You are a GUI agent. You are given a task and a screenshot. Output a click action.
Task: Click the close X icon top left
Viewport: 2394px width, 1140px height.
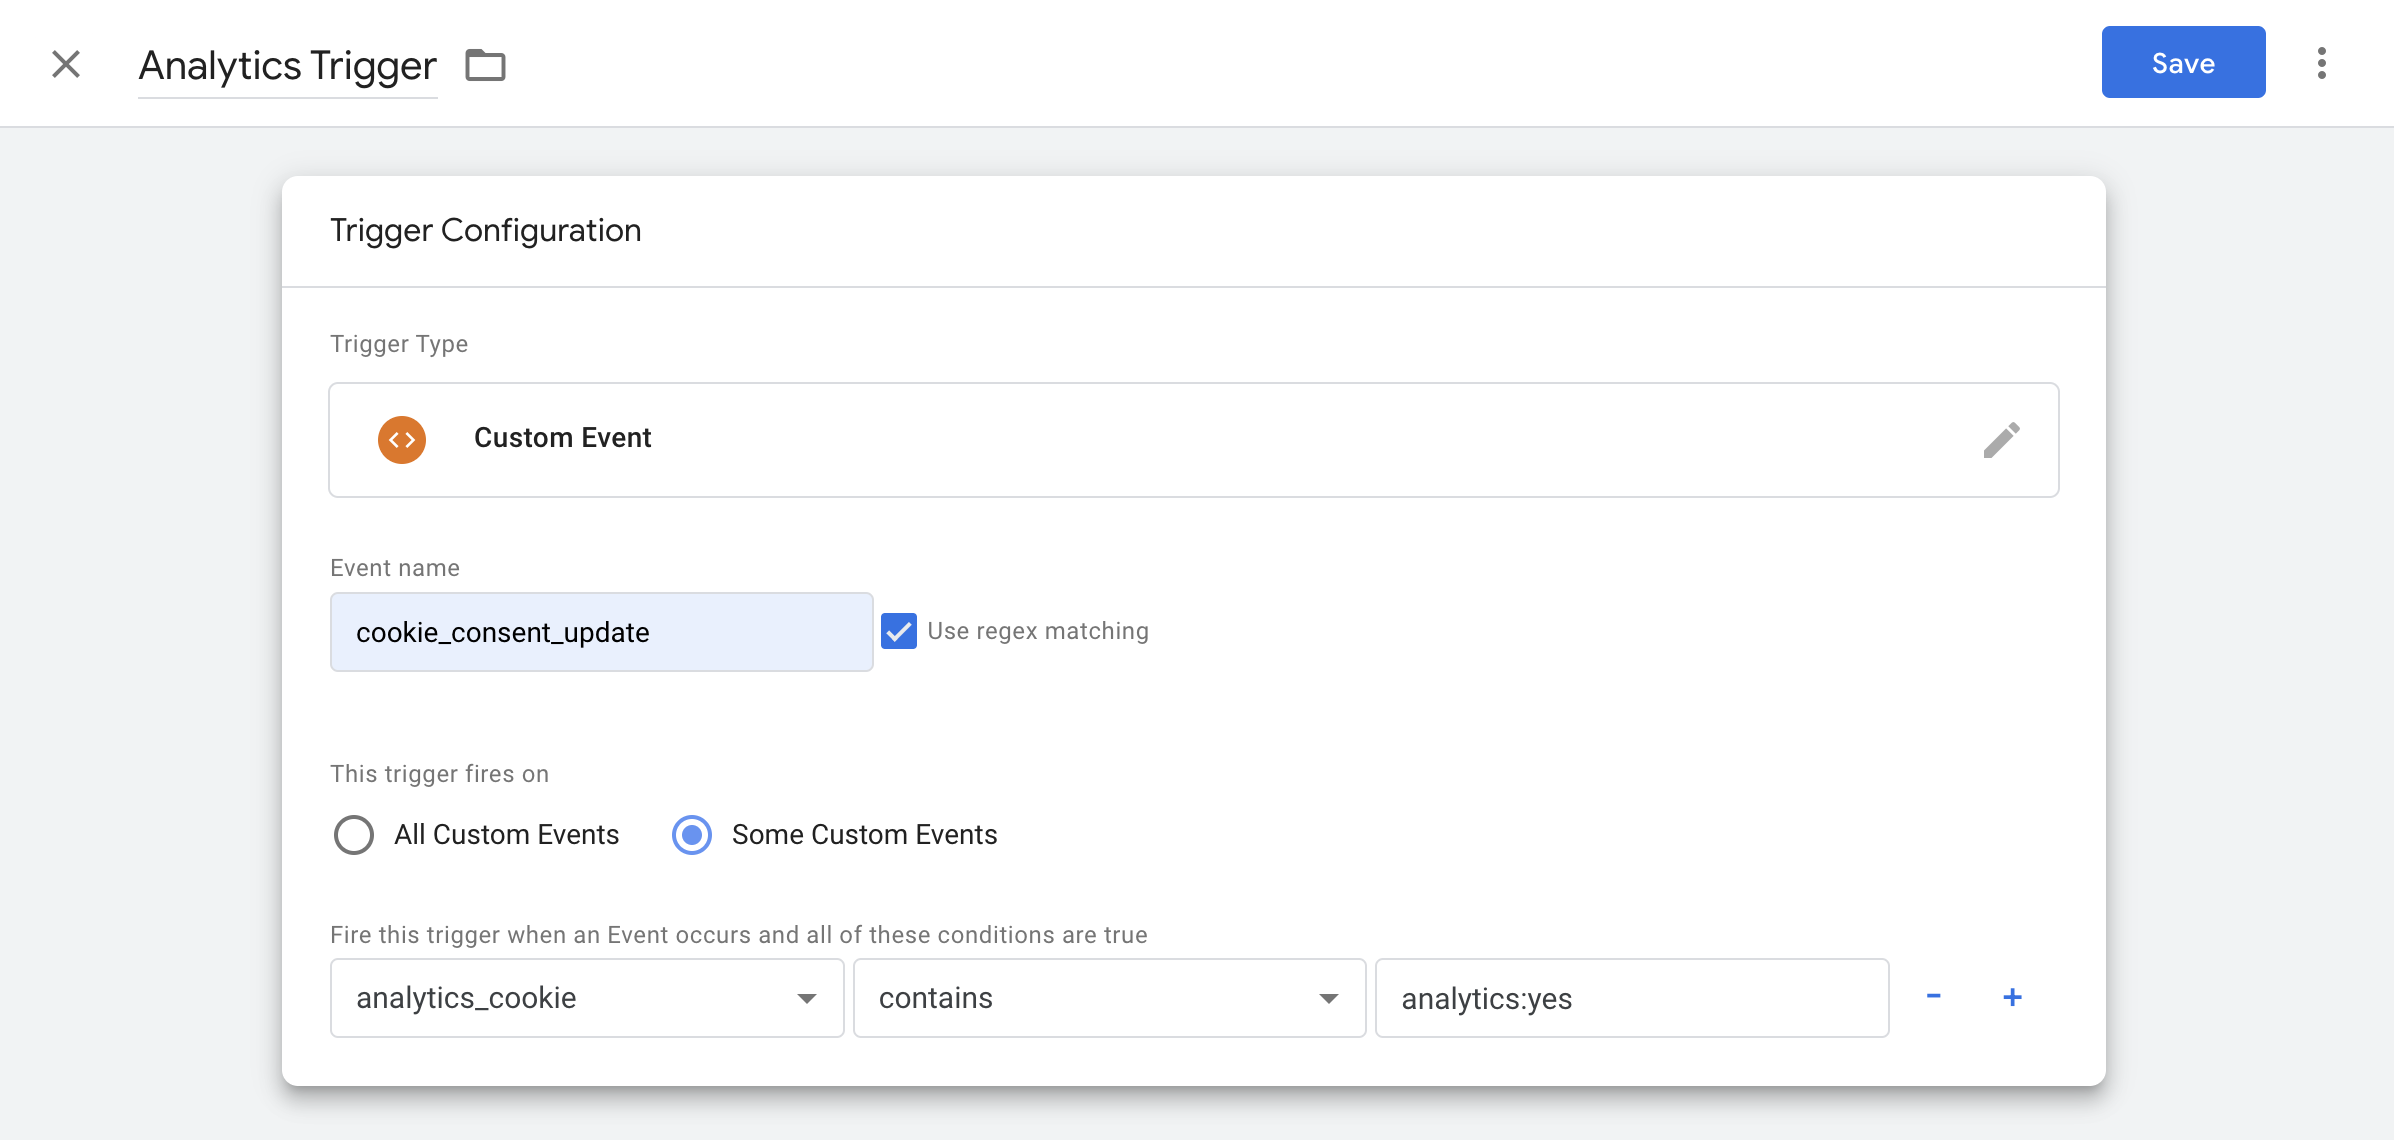pos(66,63)
